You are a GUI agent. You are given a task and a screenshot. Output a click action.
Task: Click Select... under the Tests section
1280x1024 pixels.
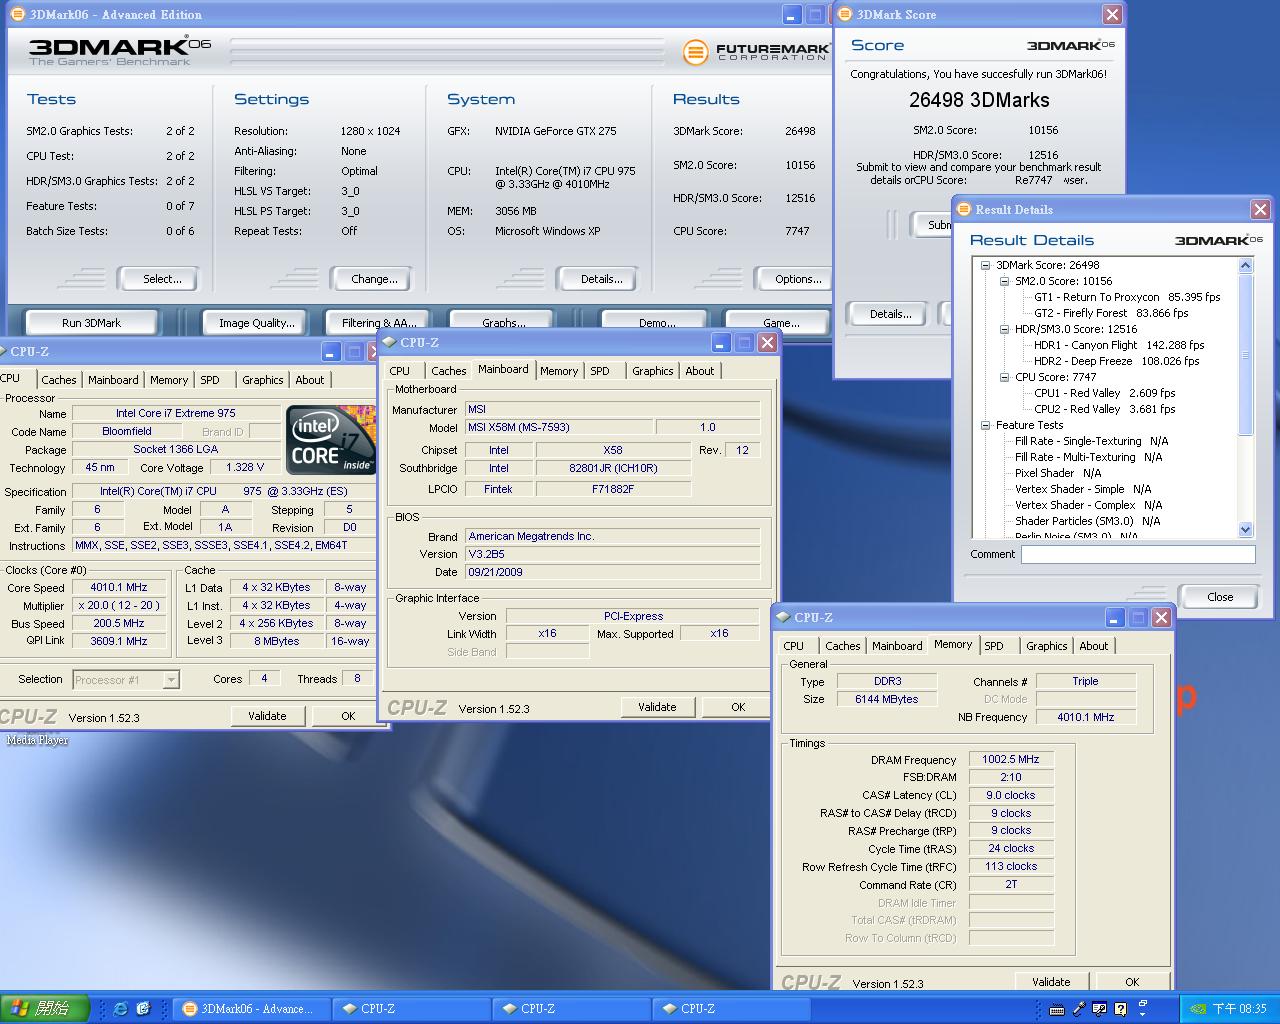161,279
